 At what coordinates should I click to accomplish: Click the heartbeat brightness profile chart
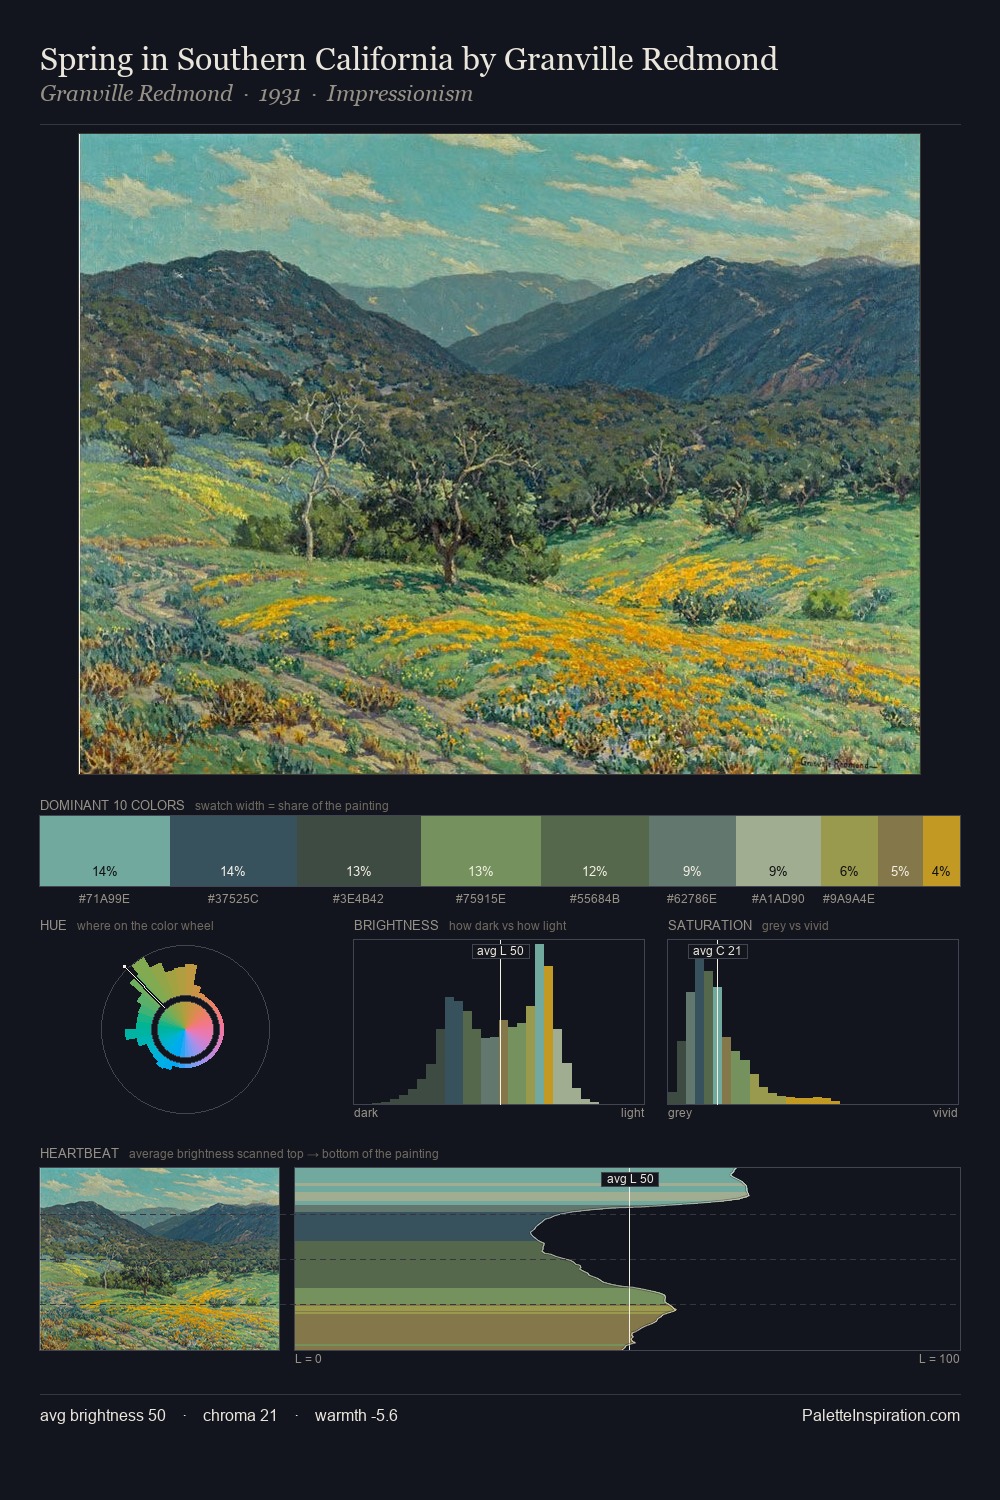[627, 1259]
